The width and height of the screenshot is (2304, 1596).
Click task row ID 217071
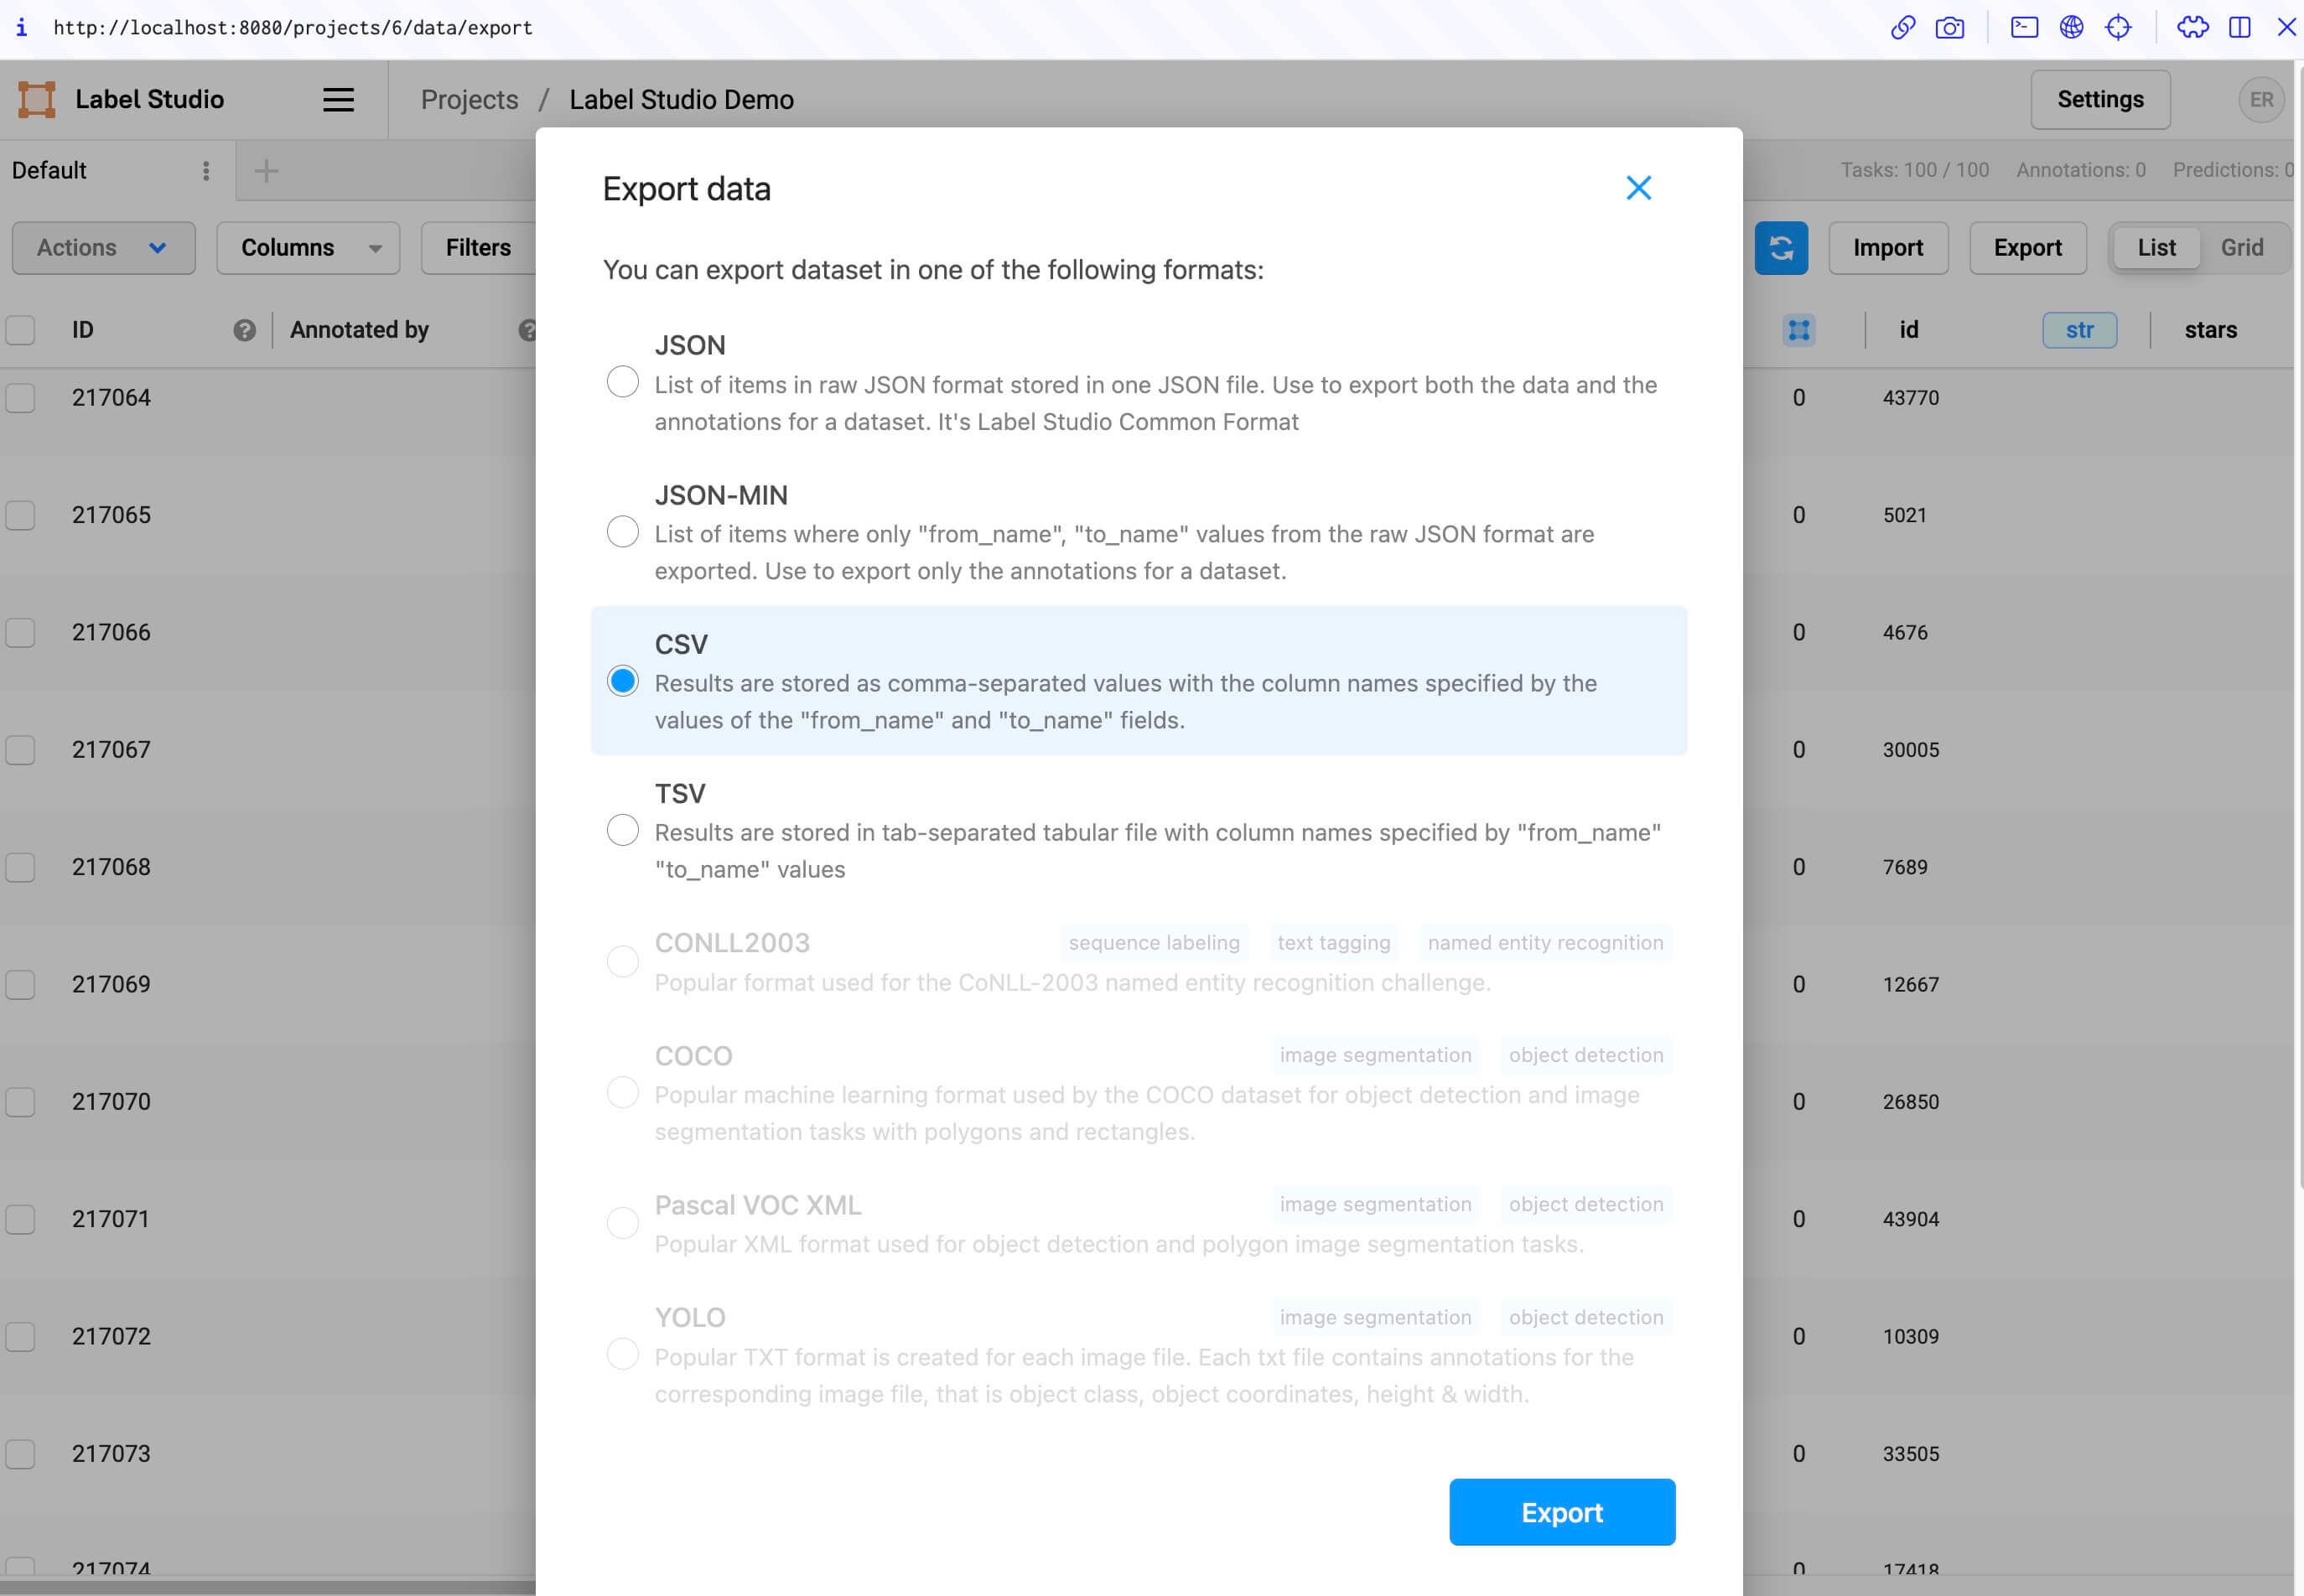111,1219
